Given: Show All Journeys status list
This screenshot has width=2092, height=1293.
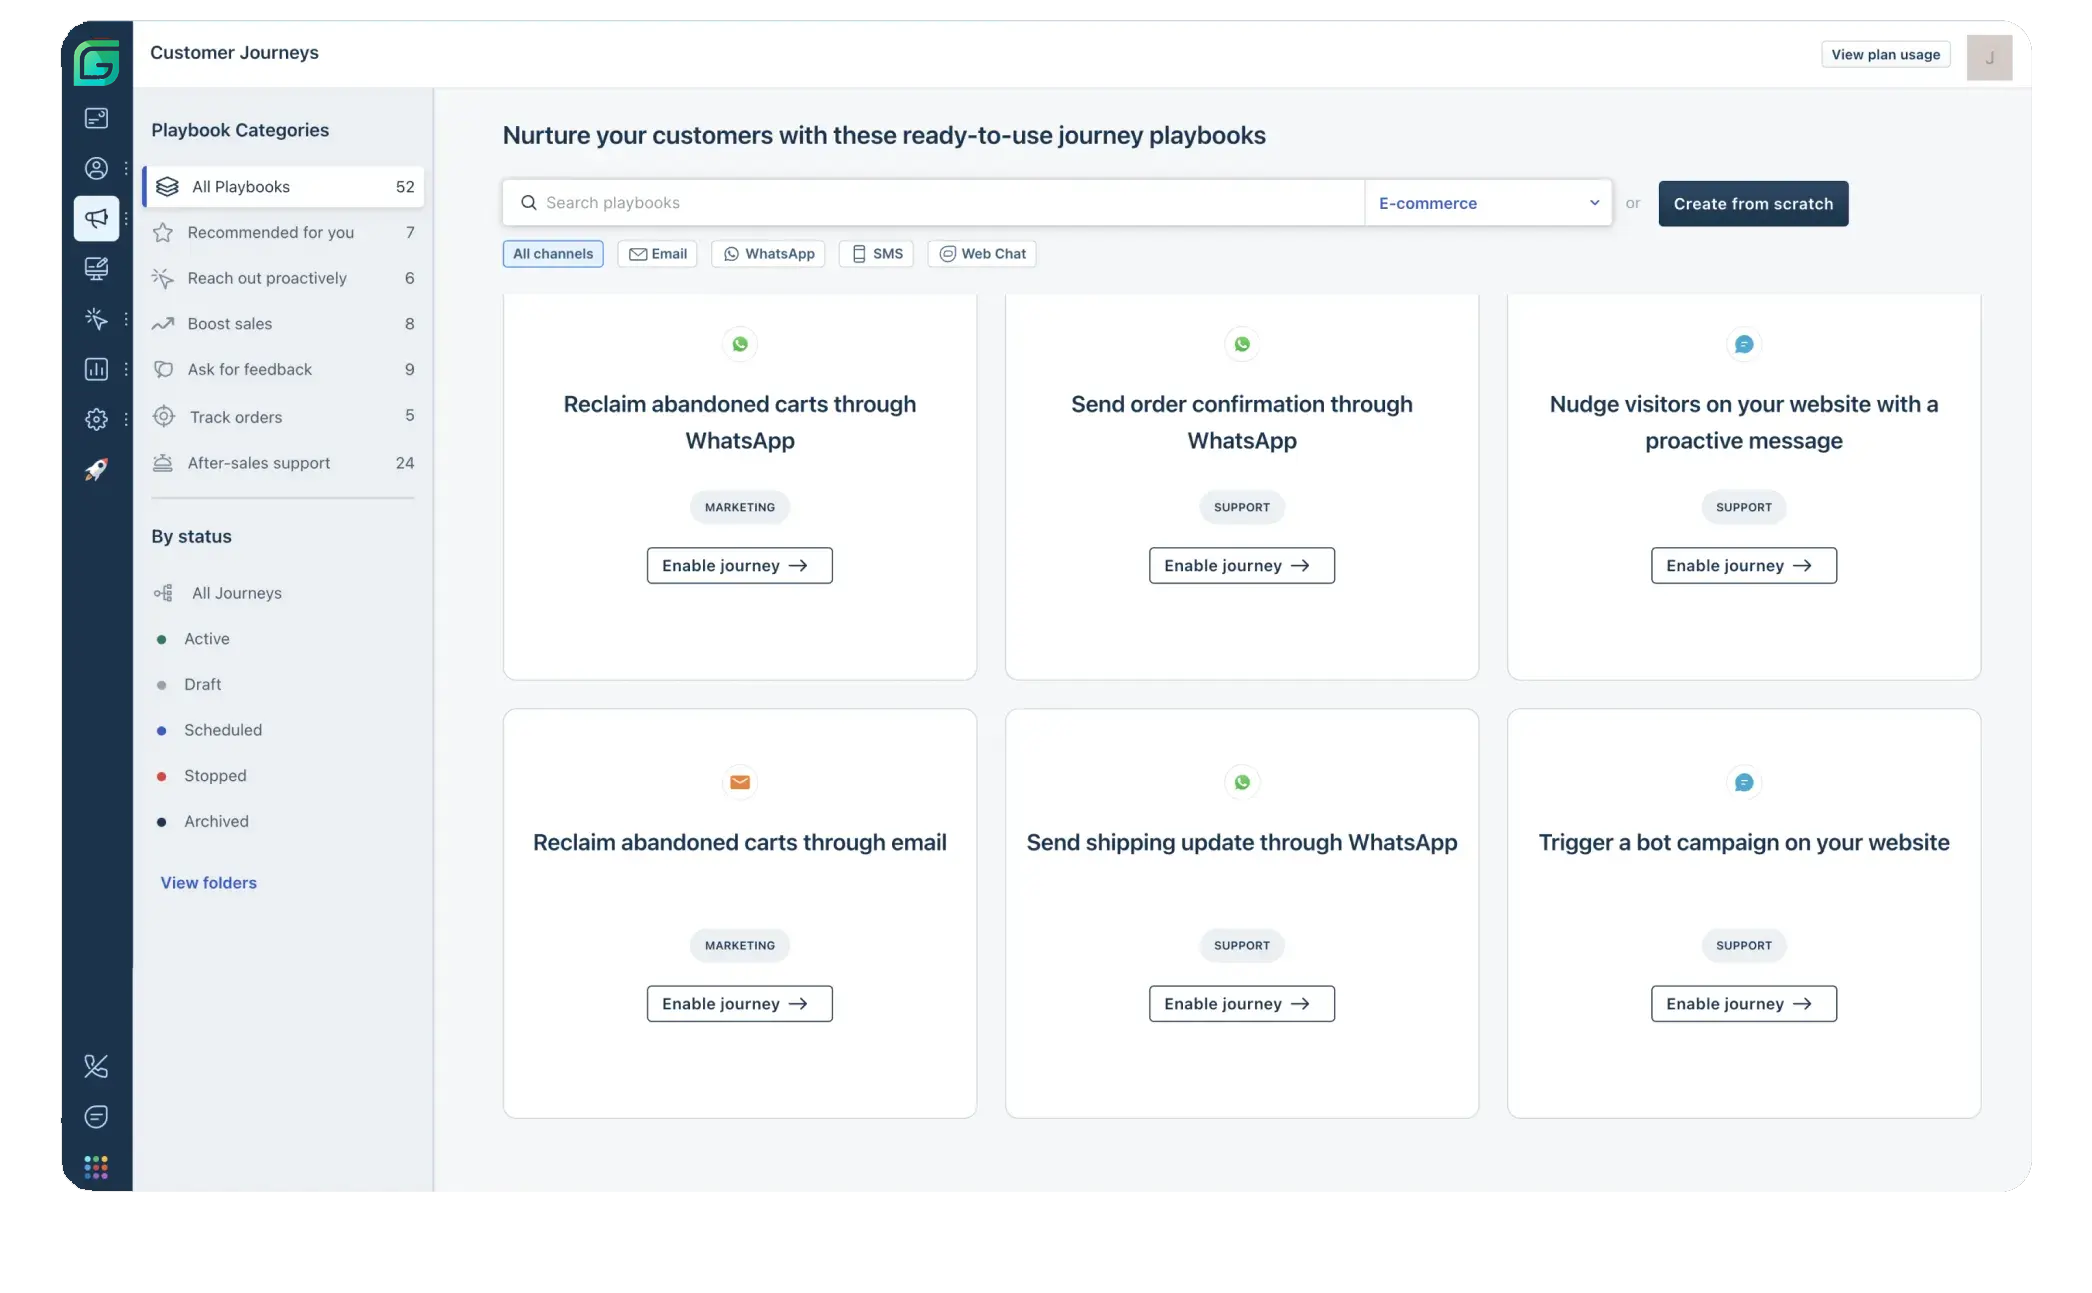Looking at the screenshot, I should (218, 593).
